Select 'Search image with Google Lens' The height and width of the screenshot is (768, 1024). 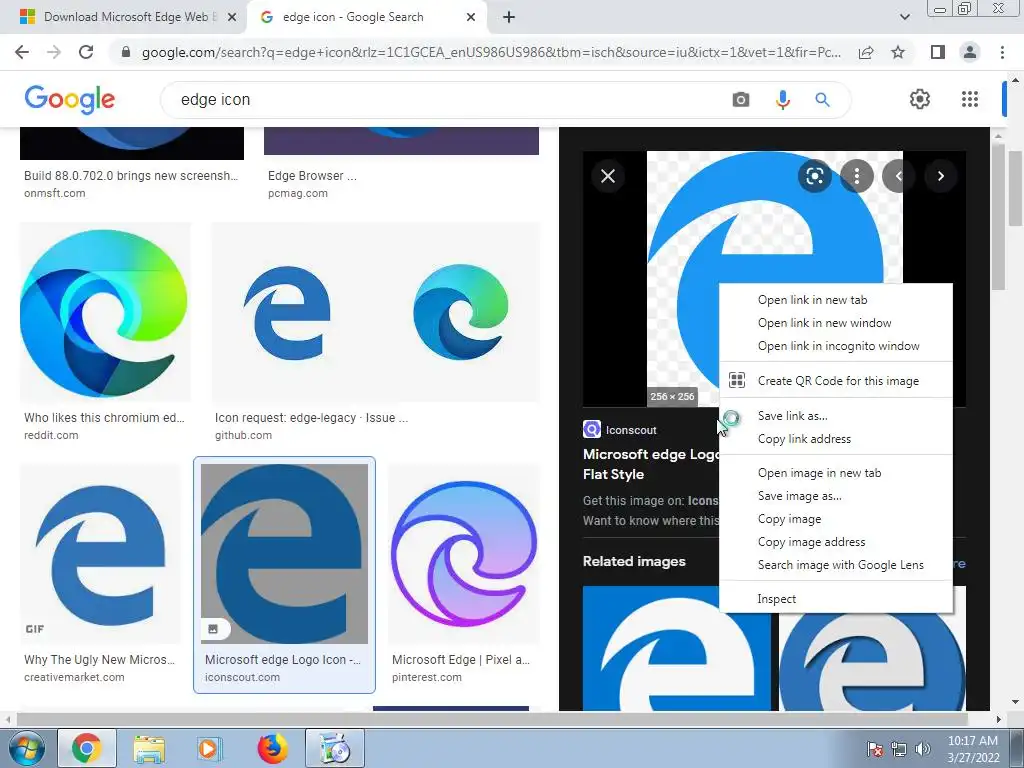pyautogui.click(x=836, y=565)
